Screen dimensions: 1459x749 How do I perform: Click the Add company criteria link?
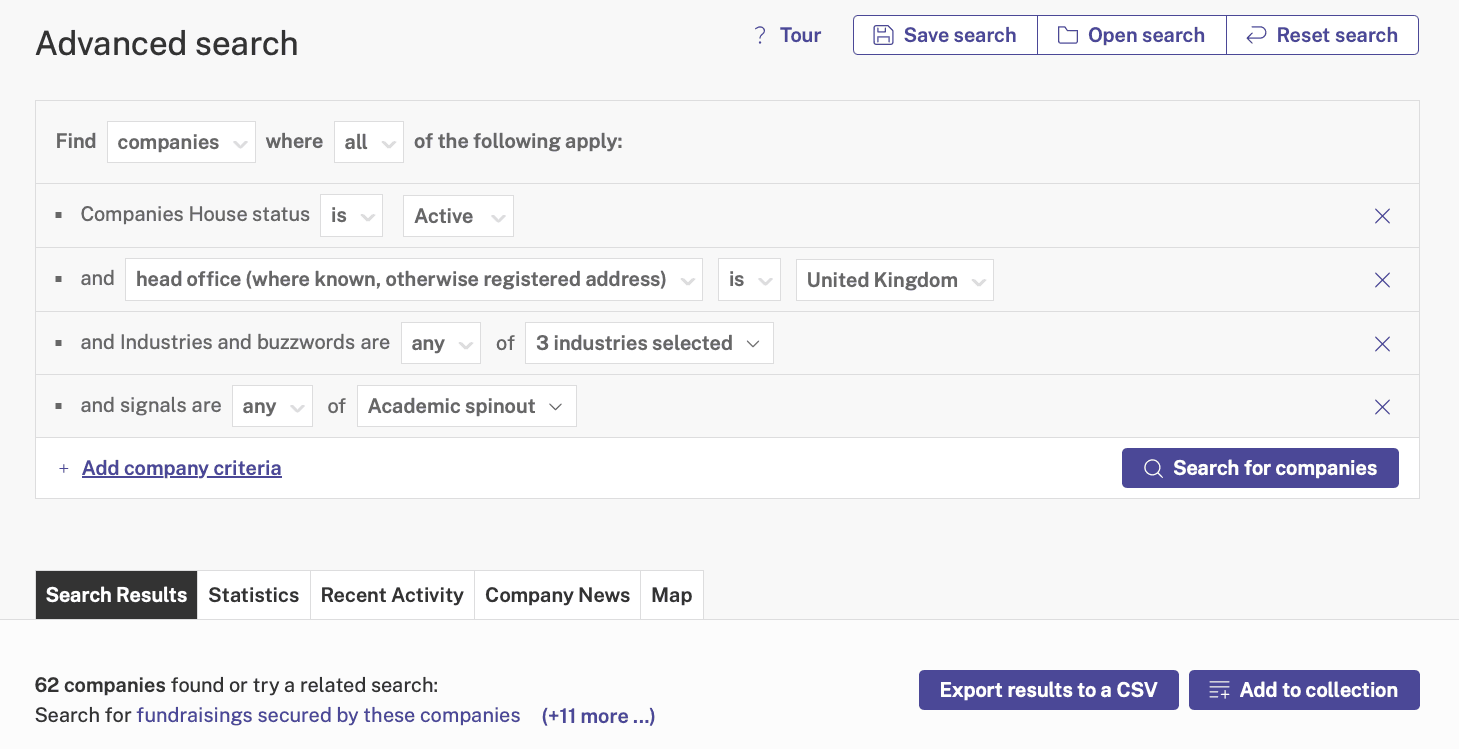coord(182,468)
